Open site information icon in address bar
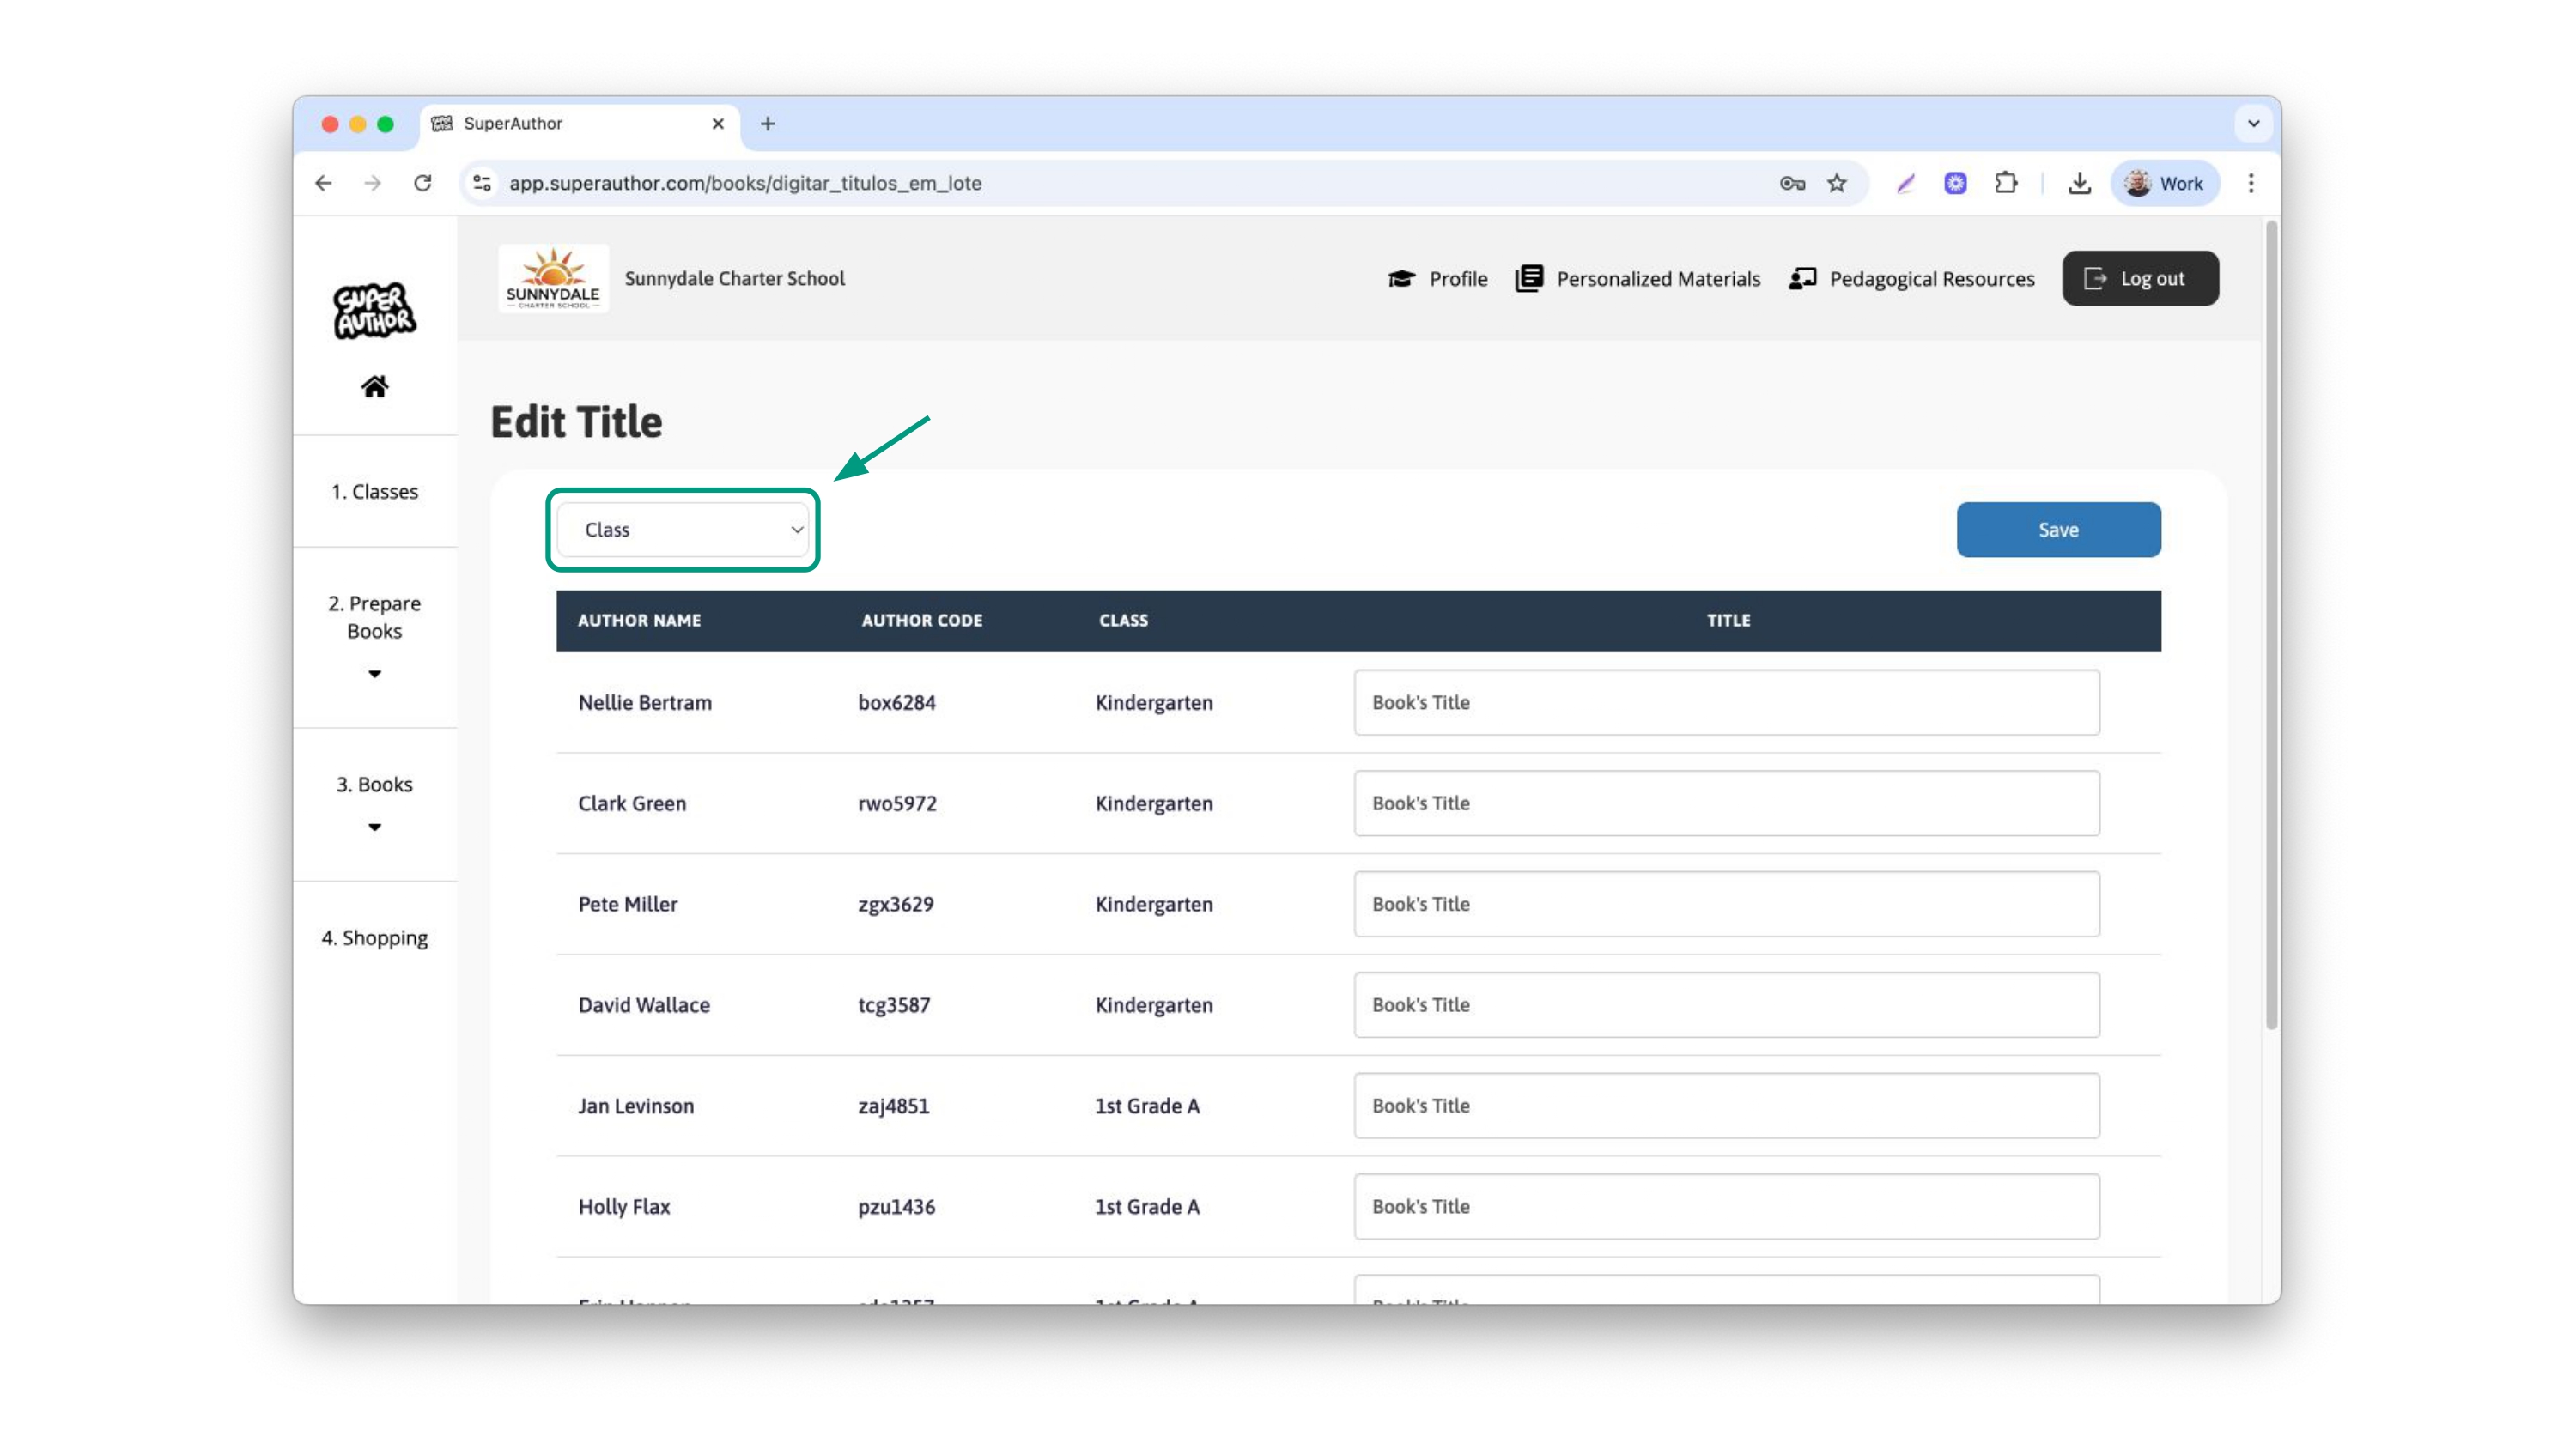Viewport: 2576px width, 1449px height. (x=482, y=183)
